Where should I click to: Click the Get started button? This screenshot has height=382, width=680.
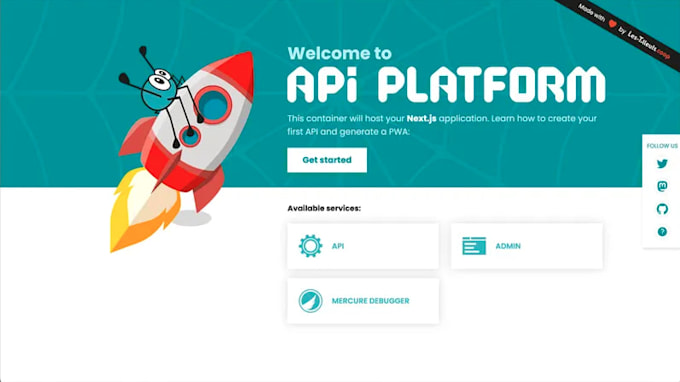327,160
